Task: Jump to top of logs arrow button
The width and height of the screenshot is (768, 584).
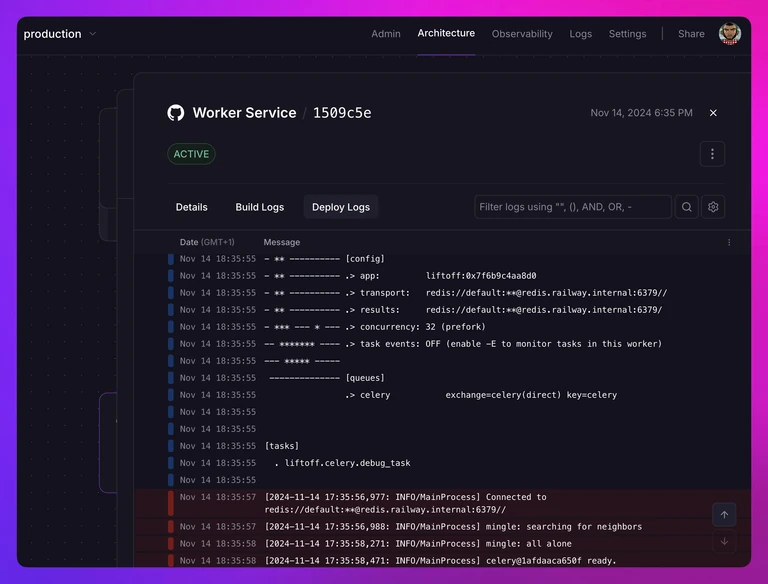Action: pyautogui.click(x=724, y=514)
